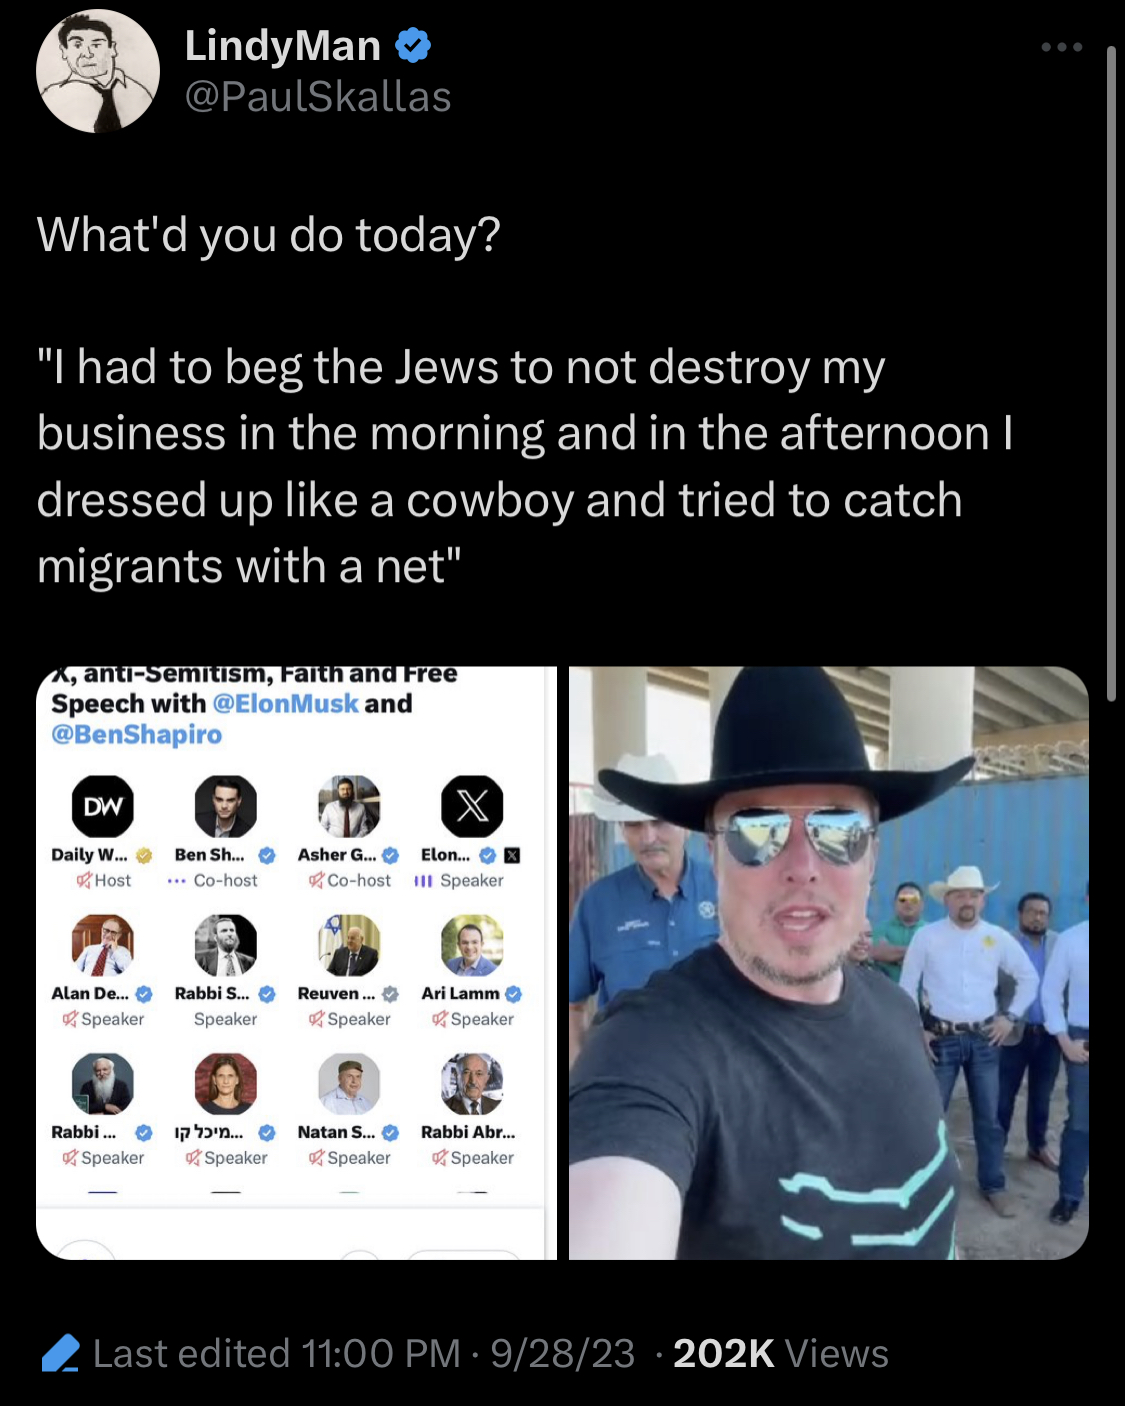Click the DW Daily Wire host avatar
1125x1406 pixels.
point(102,806)
